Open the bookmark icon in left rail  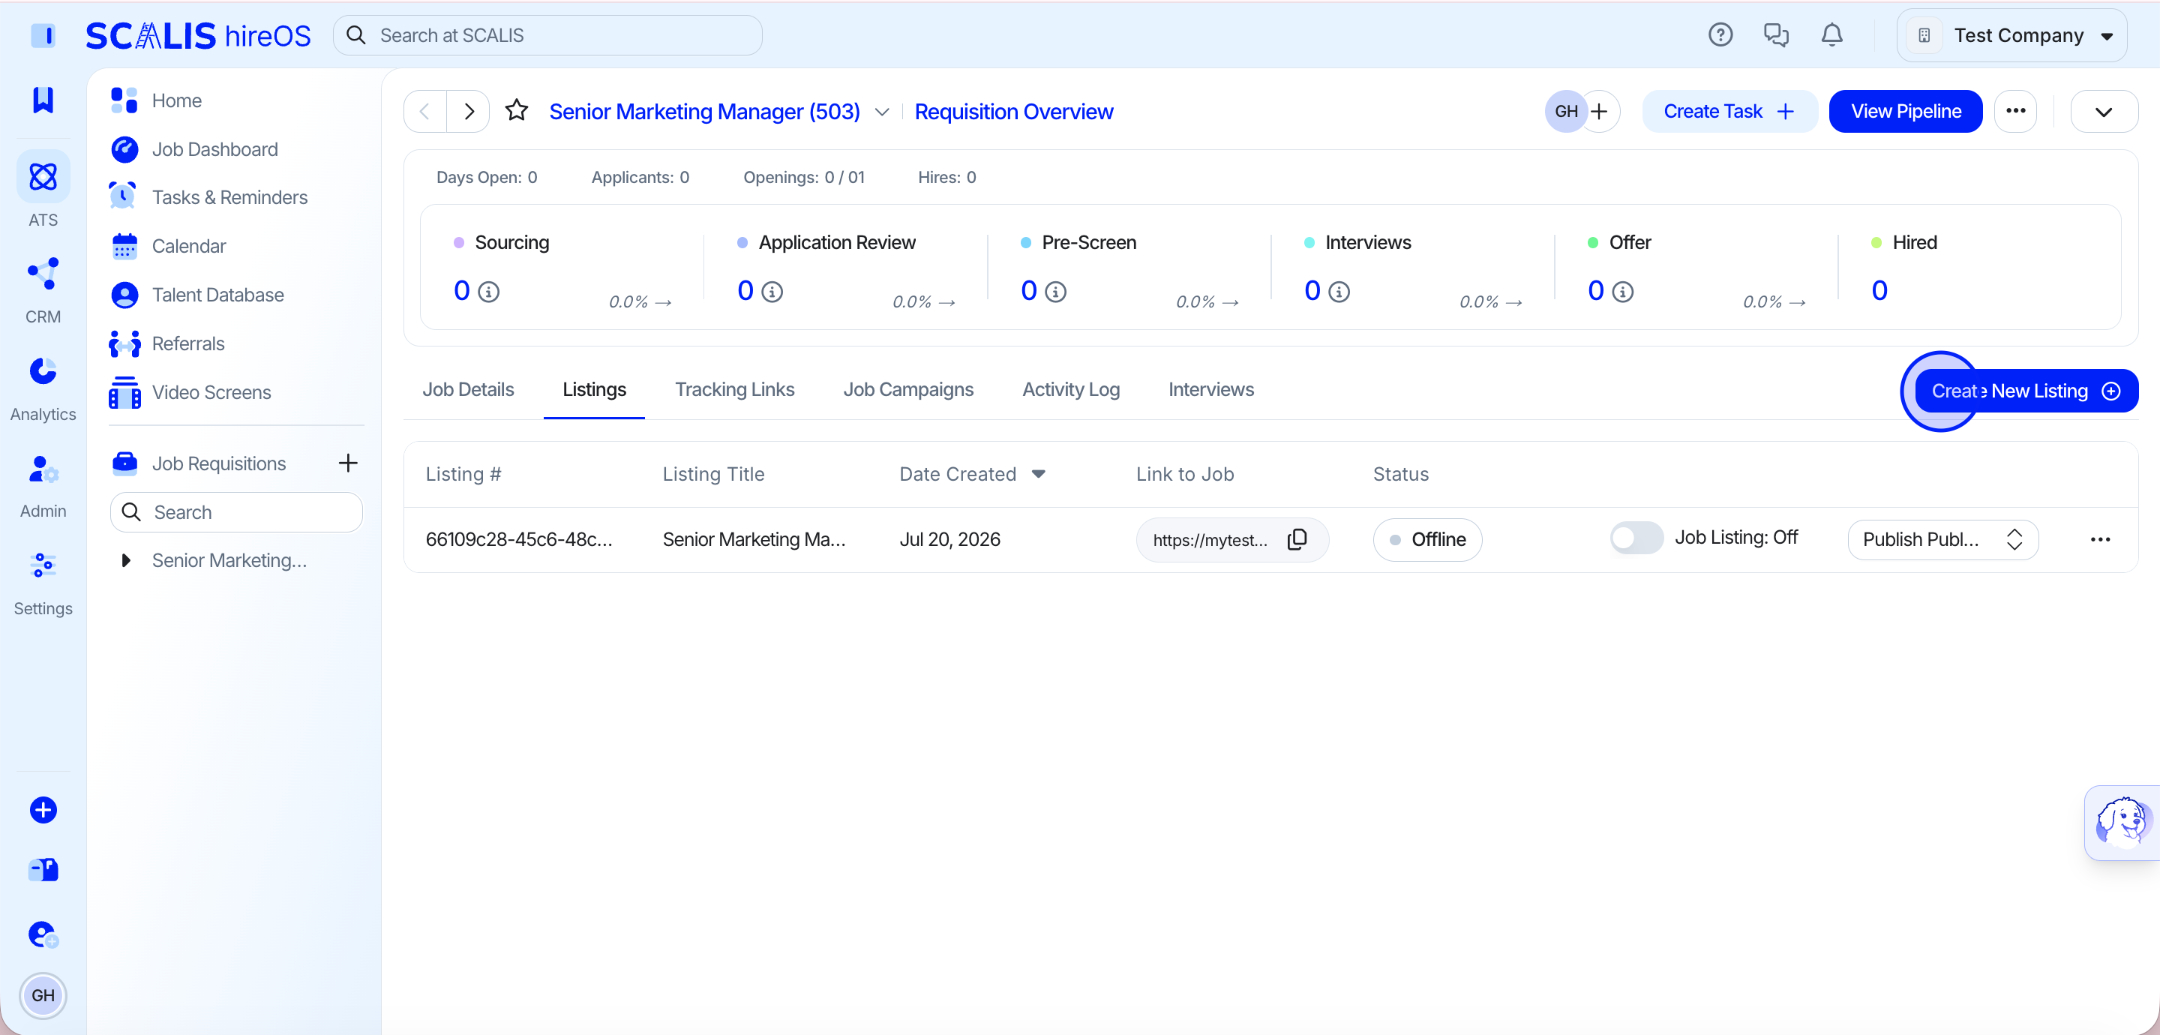click(x=43, y=99)
